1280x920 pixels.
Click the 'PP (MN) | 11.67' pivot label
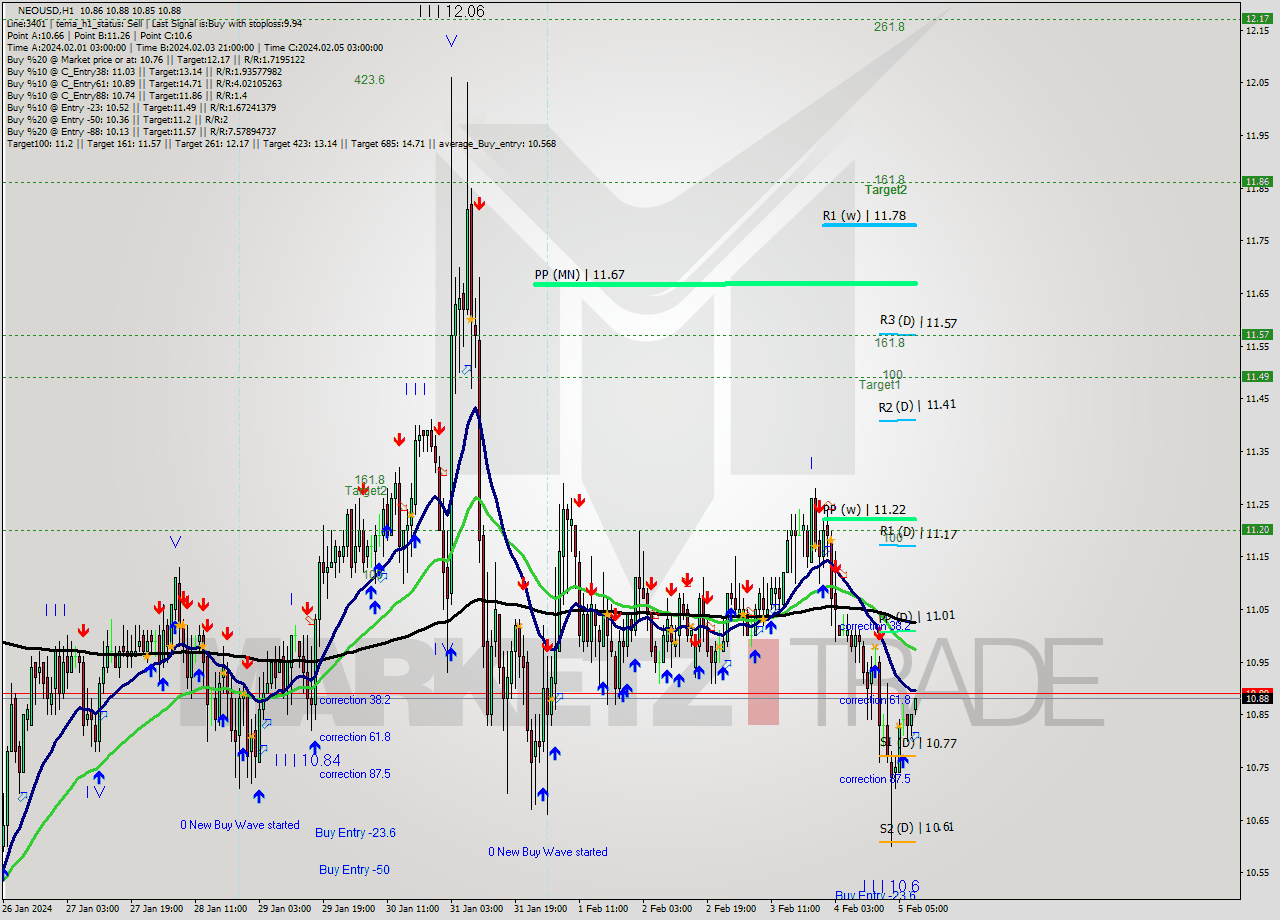click(x=580, y=274)
